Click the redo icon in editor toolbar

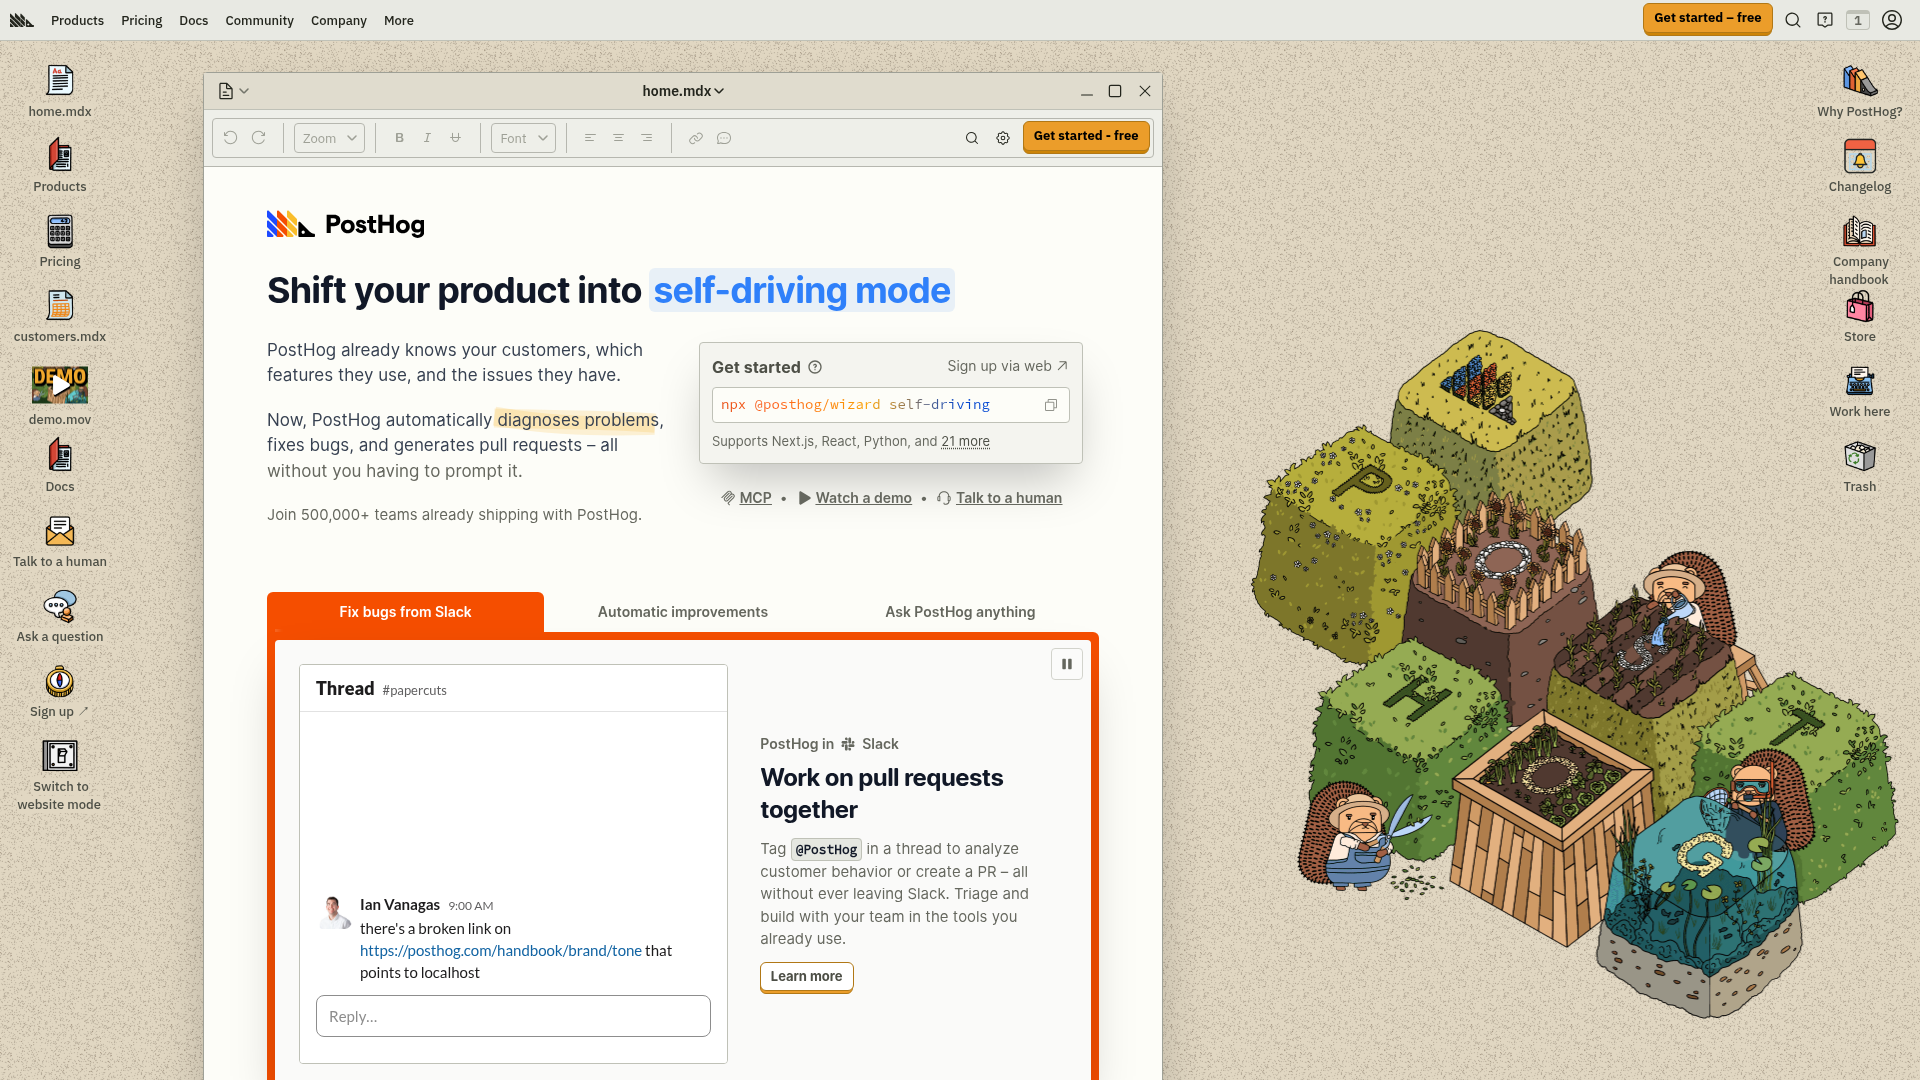click(259, 138)
